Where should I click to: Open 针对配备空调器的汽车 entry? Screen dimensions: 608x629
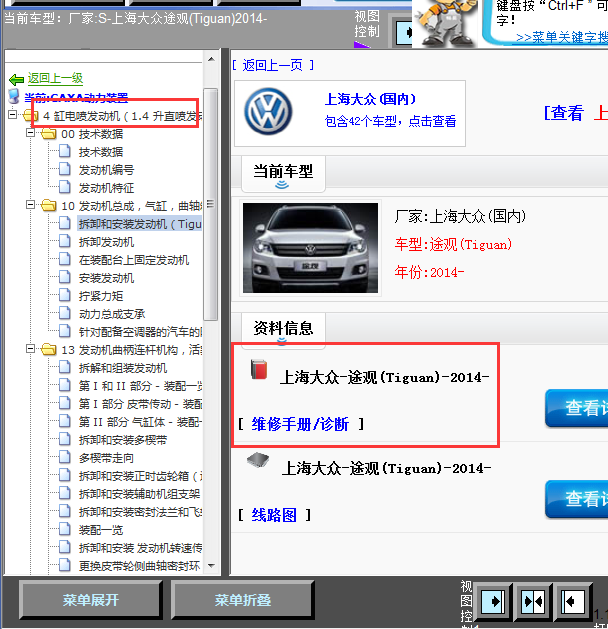pos(140,332)
